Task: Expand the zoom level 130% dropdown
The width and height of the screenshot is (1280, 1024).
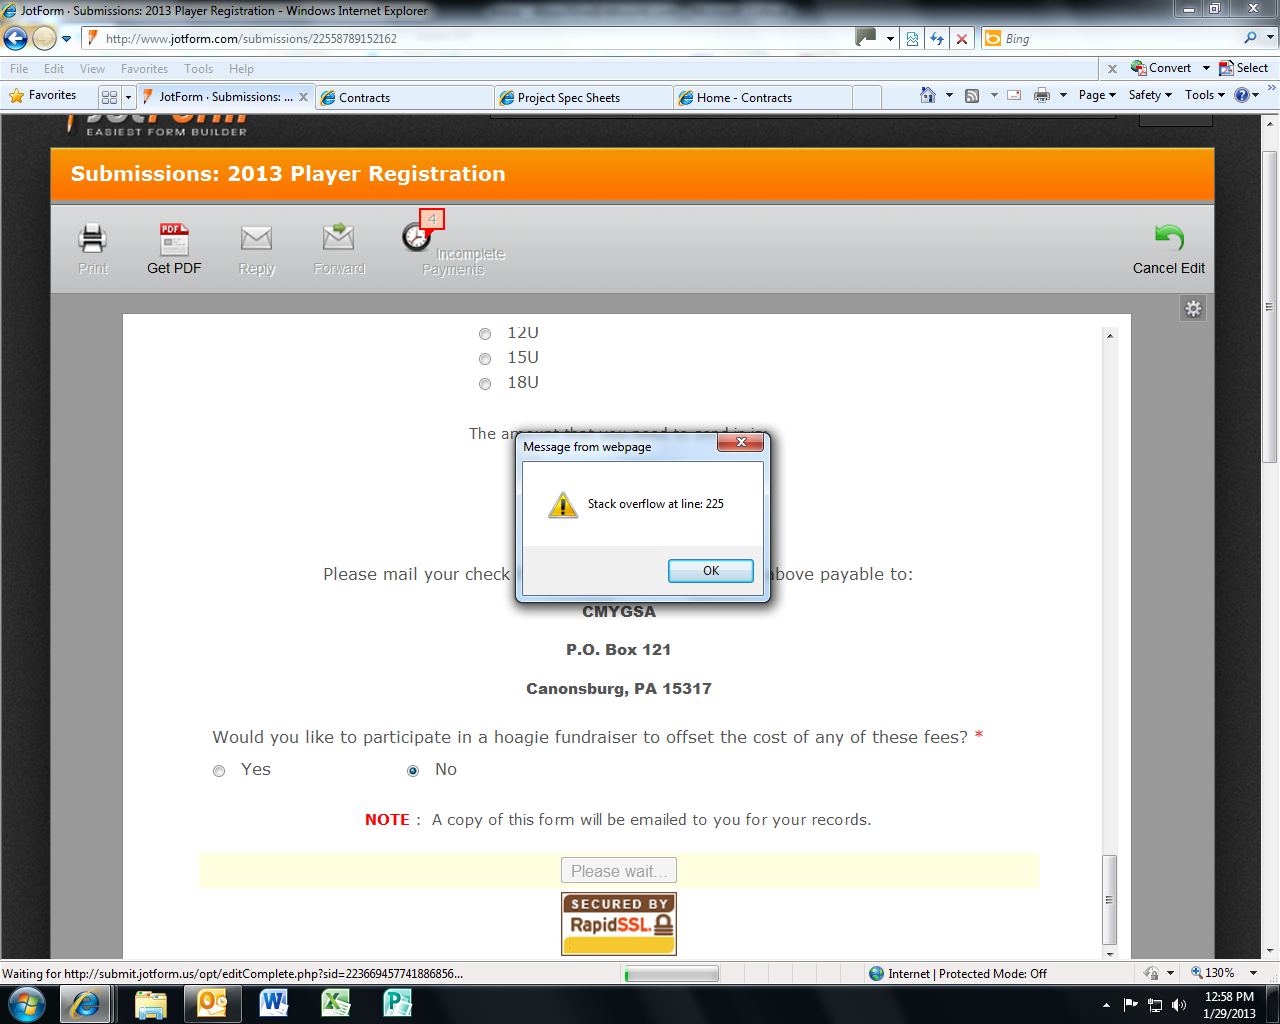Action: click(1253, 973)
